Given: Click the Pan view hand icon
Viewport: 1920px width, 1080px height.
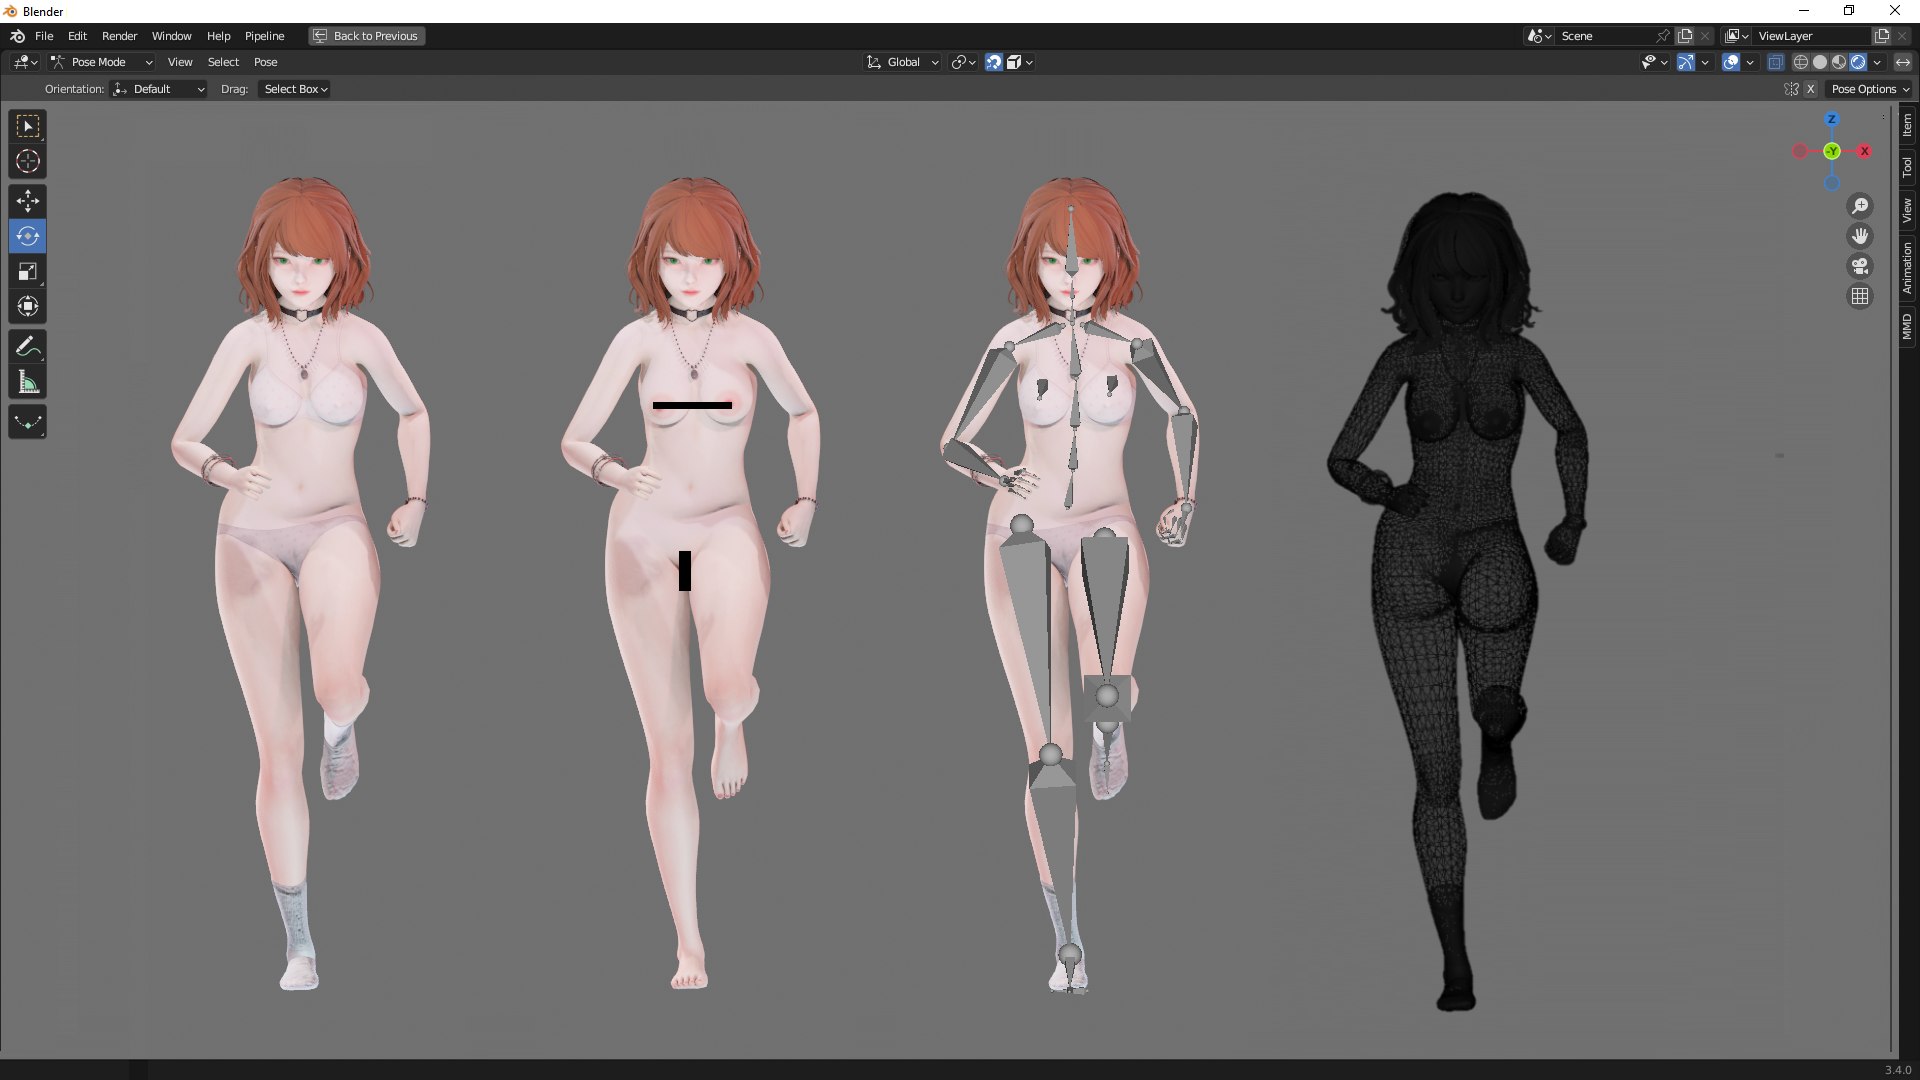Looking at the screenshot, I should click(x=1860, y=236).
